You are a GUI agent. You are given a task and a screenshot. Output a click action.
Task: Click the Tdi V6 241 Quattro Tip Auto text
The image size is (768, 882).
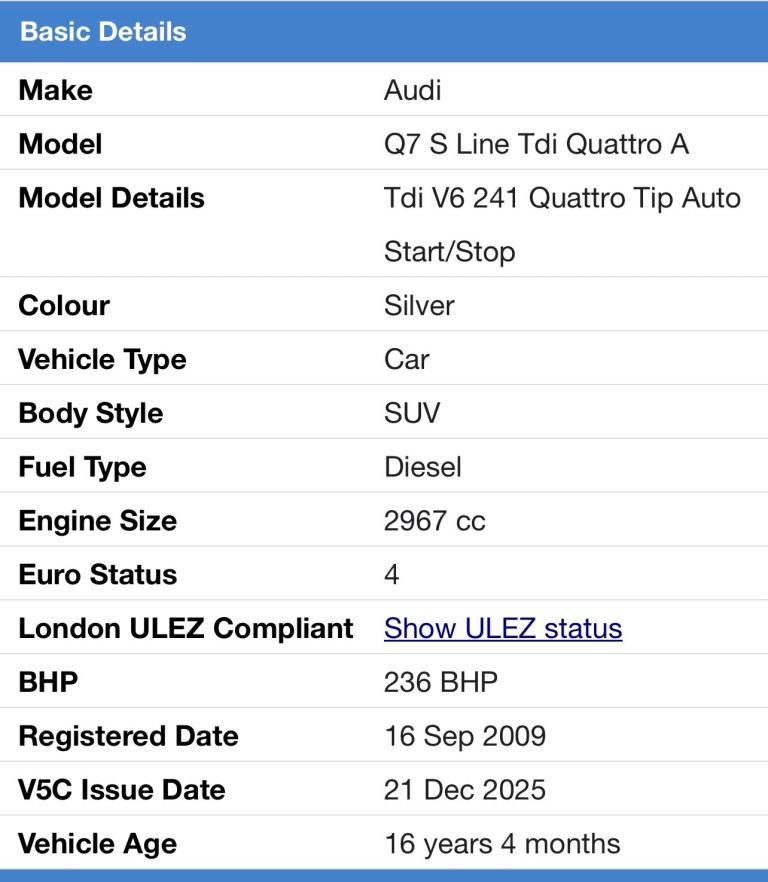(x=562, y=198)
